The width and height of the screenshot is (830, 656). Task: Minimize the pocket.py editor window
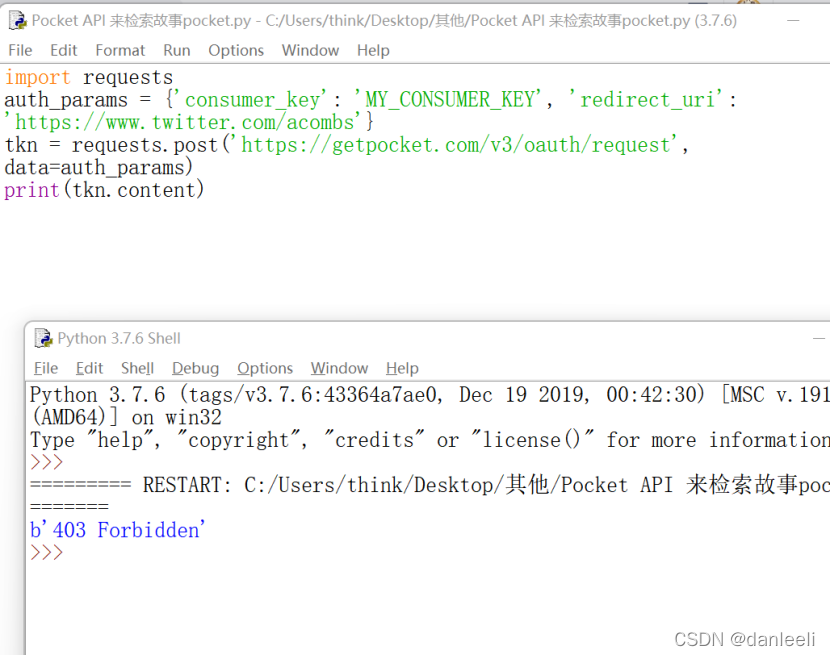793,21
